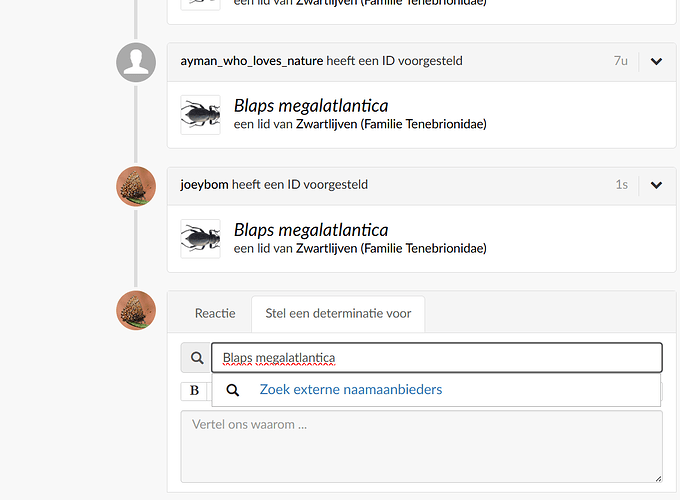Open Blaps megalatlantica link in ayman's ID
The height and width of the screenshot is (500, 680).
tap(311, 106)
